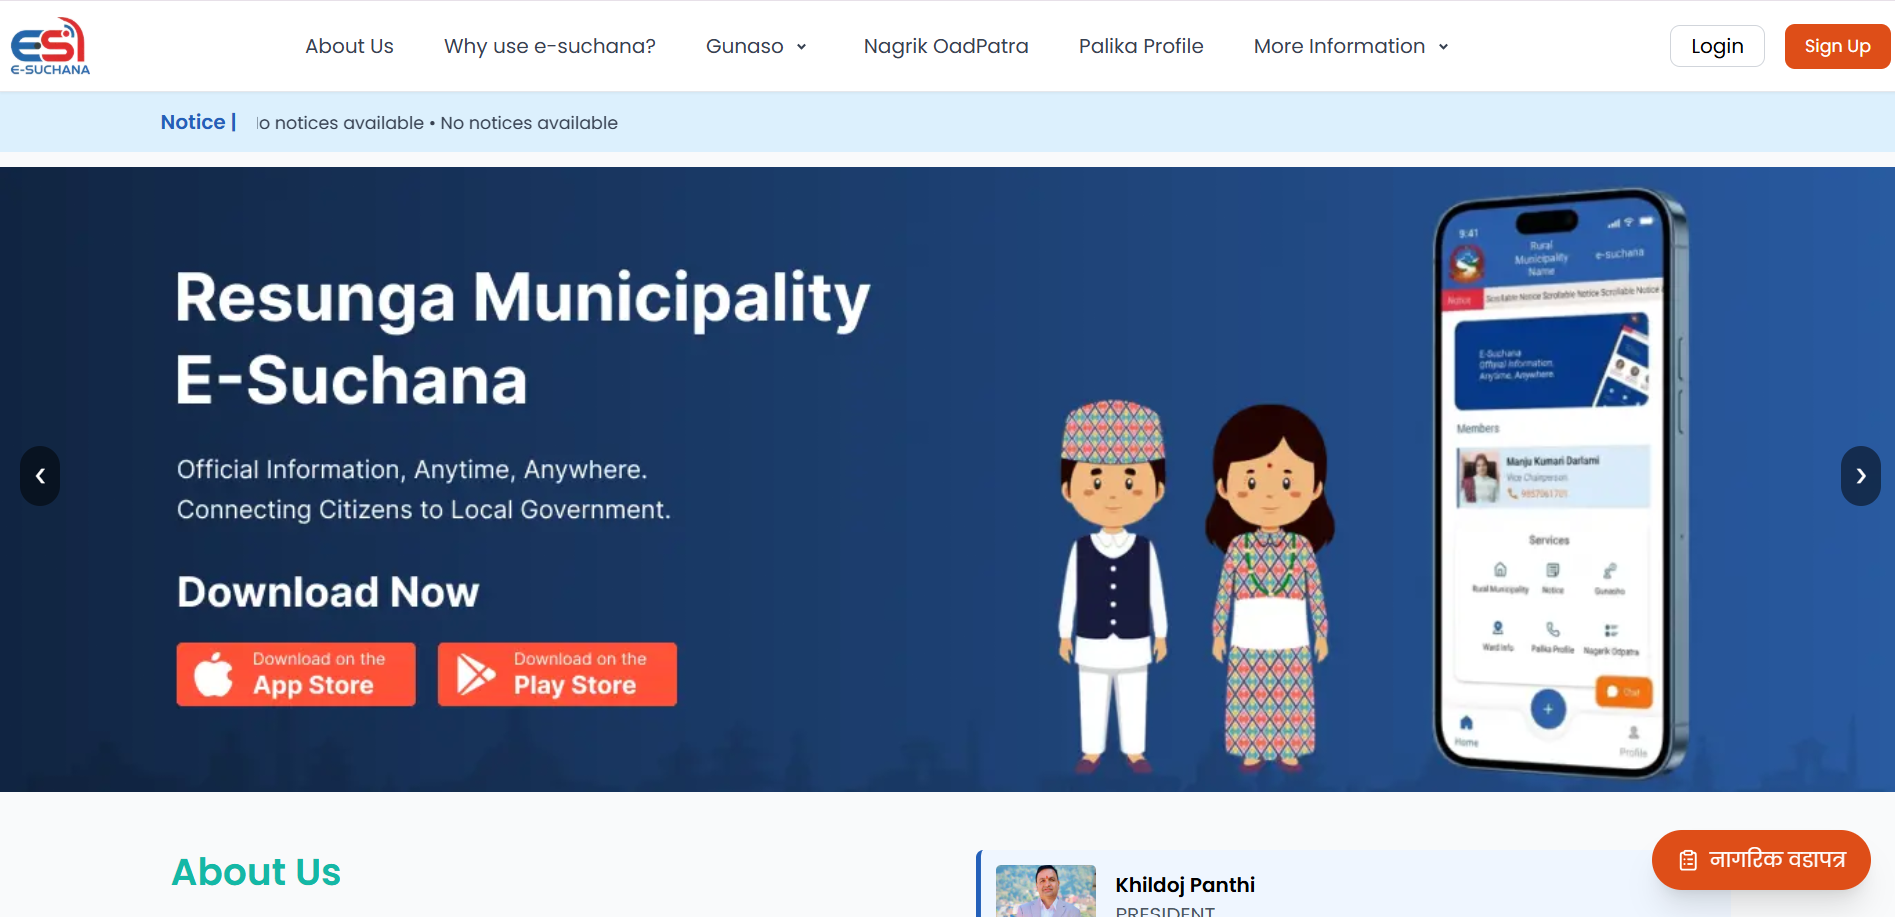
Task: Click the Google Play triangle icon
Action: tap(475, 674)
